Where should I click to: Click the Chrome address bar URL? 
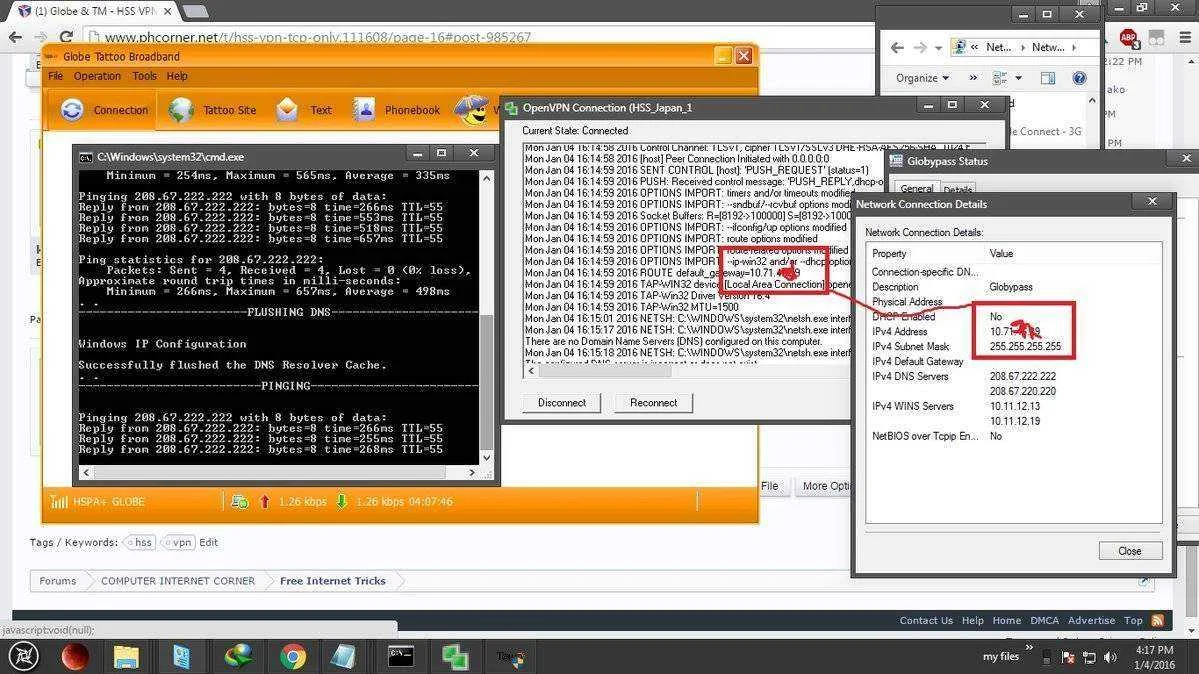[x=317, y=37]
